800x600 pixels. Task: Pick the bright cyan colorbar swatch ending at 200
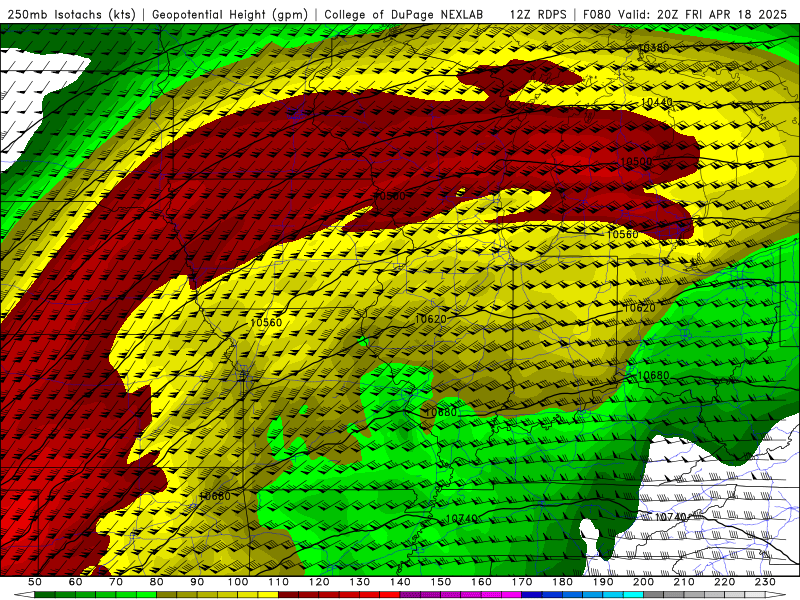click(x=633, y=595)
